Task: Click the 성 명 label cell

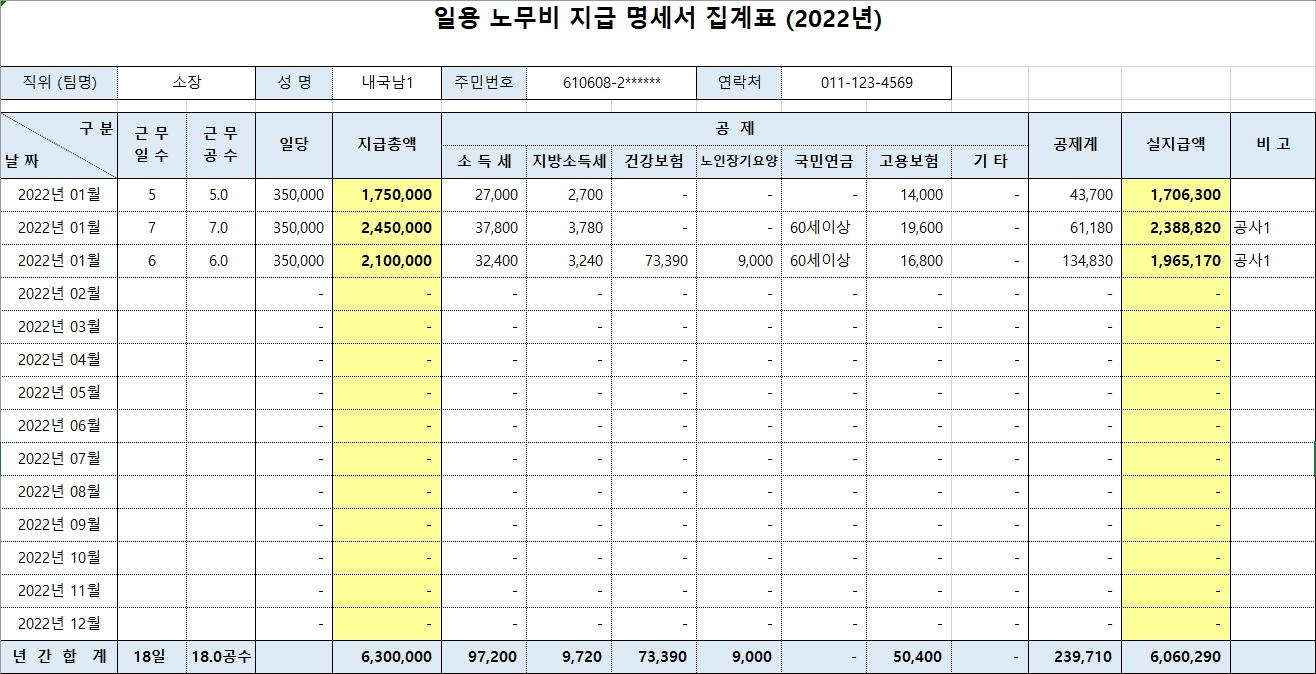Action: coord(295,83)
